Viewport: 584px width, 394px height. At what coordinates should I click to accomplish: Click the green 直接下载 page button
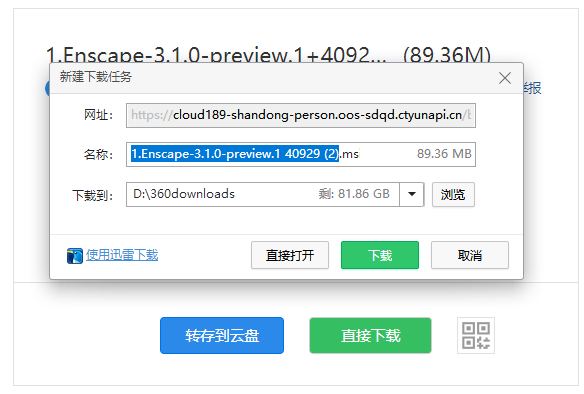pyautogui.click(x=370, y=335)
